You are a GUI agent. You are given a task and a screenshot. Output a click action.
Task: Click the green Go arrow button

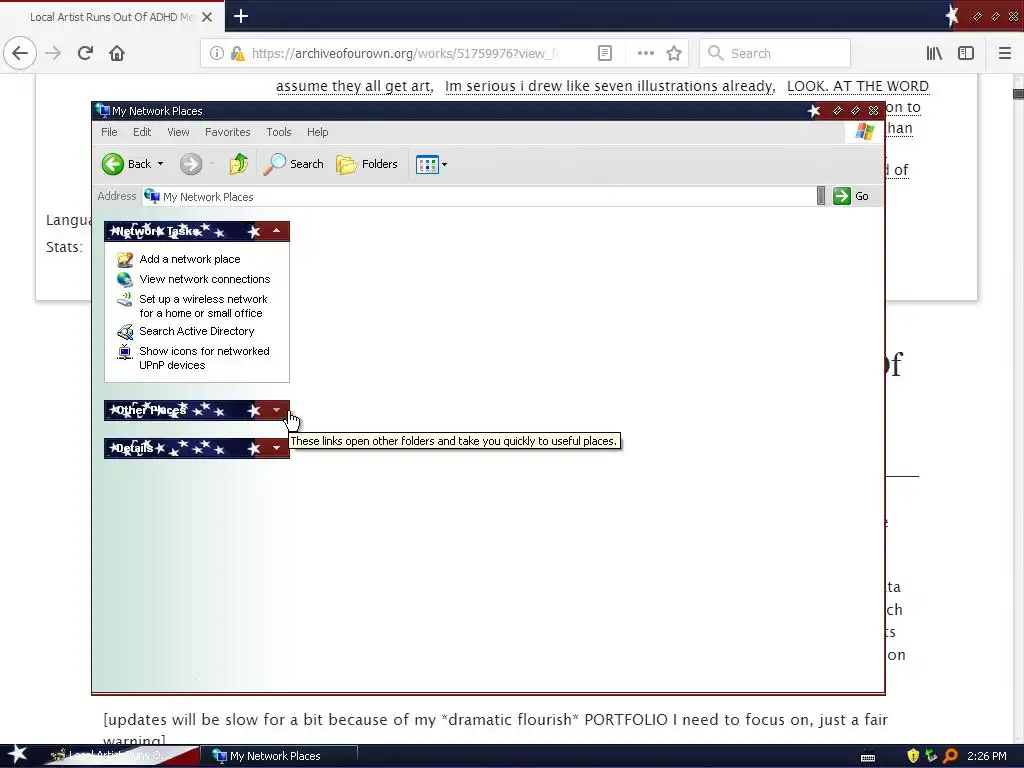[x=842, y=196]
